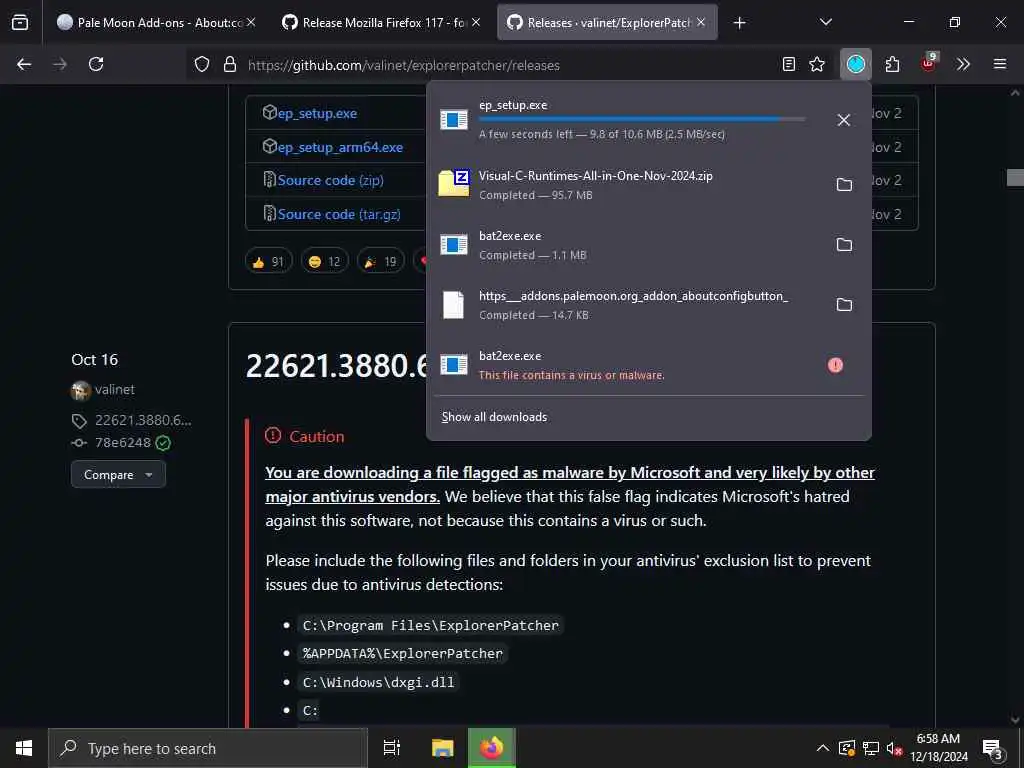Toggle Reader View icon in address bar

pos(789,64)
